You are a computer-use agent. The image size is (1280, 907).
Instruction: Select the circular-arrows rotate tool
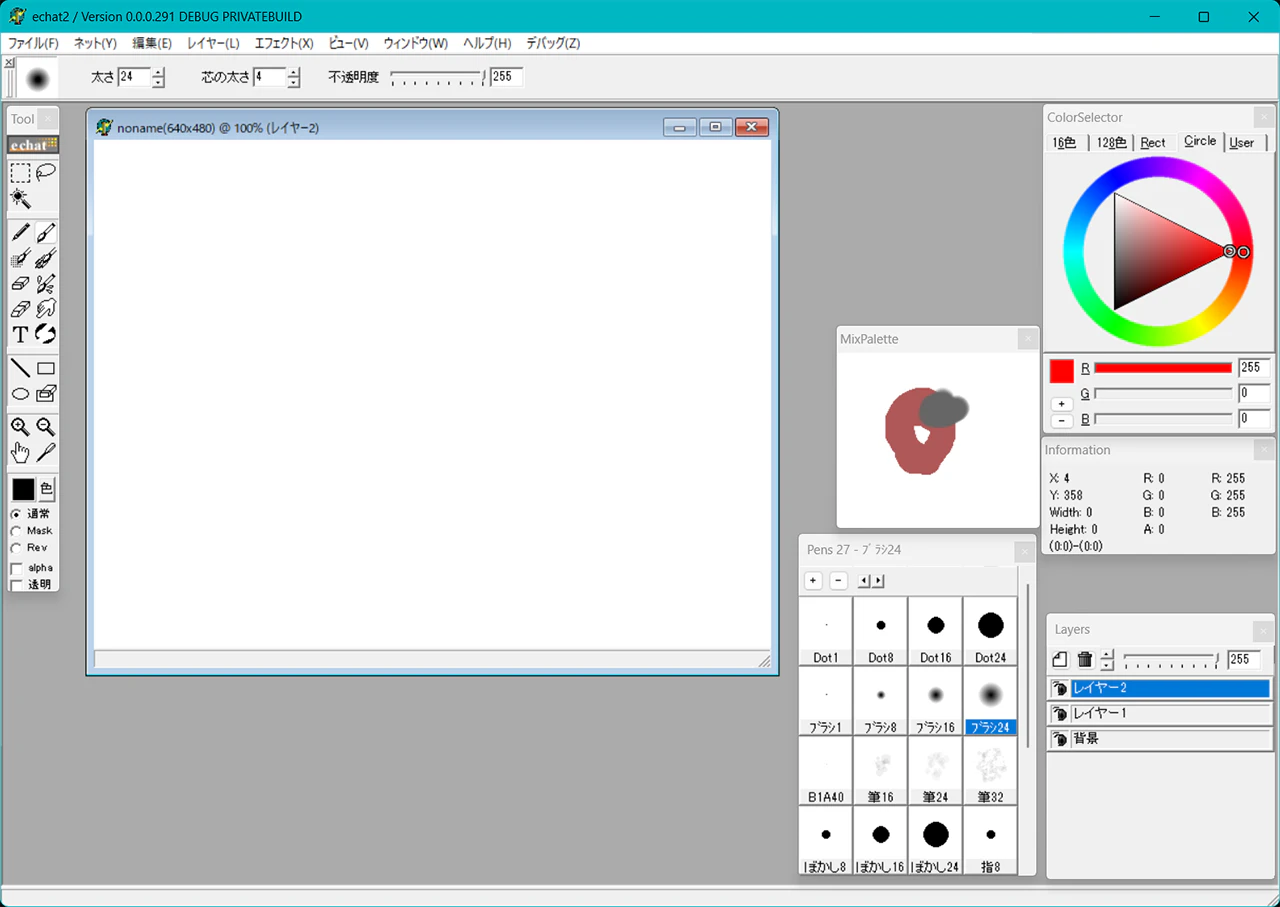(46, 334)
